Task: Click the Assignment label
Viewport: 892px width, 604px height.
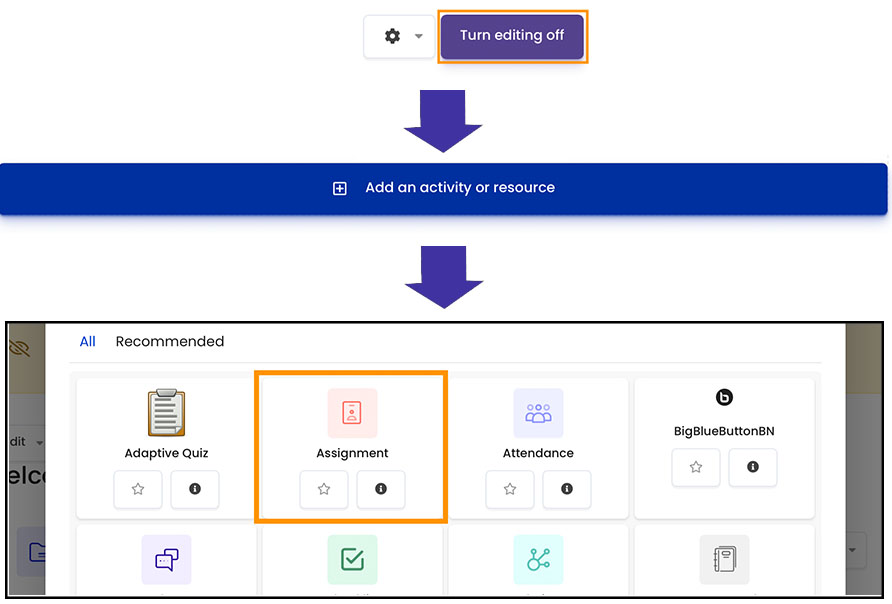Action: click(x=352, y=453)
